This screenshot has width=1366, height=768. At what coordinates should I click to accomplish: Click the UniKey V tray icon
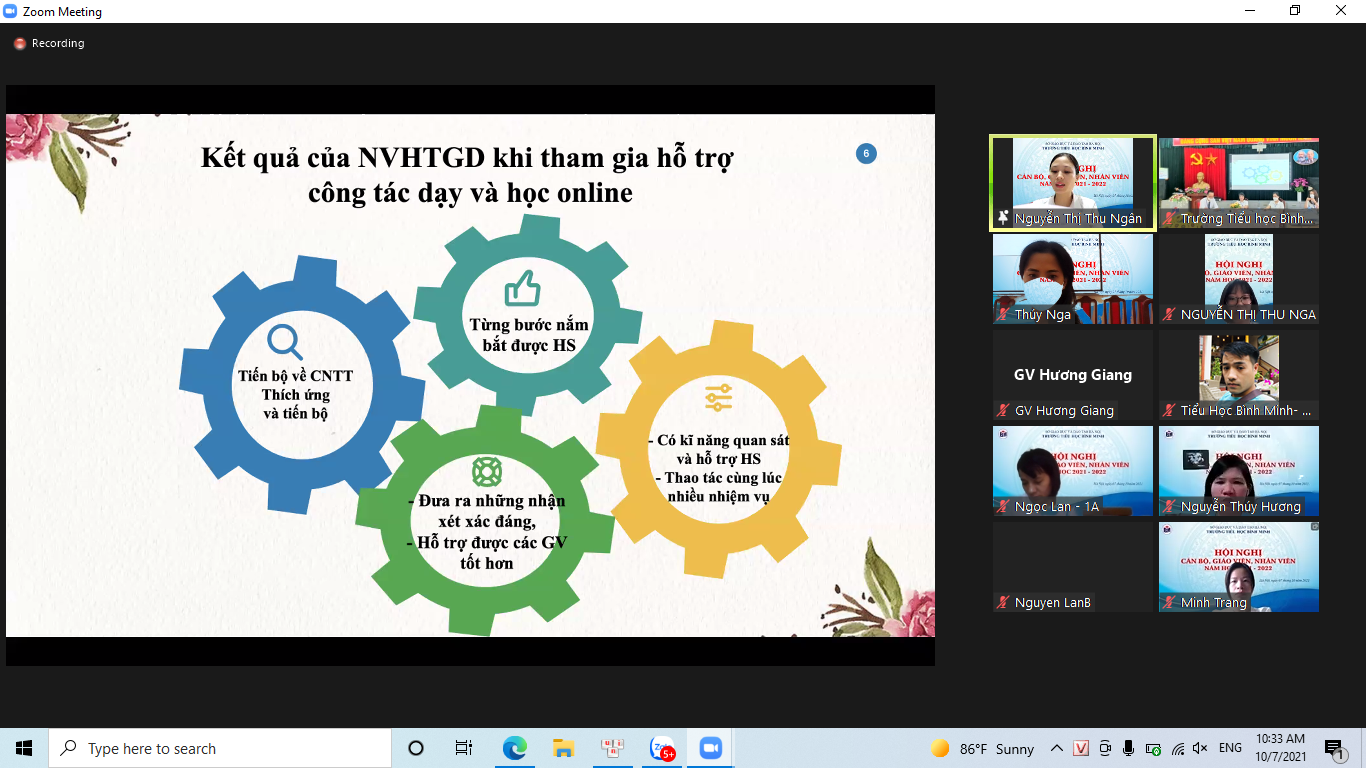pos(1081,748)
